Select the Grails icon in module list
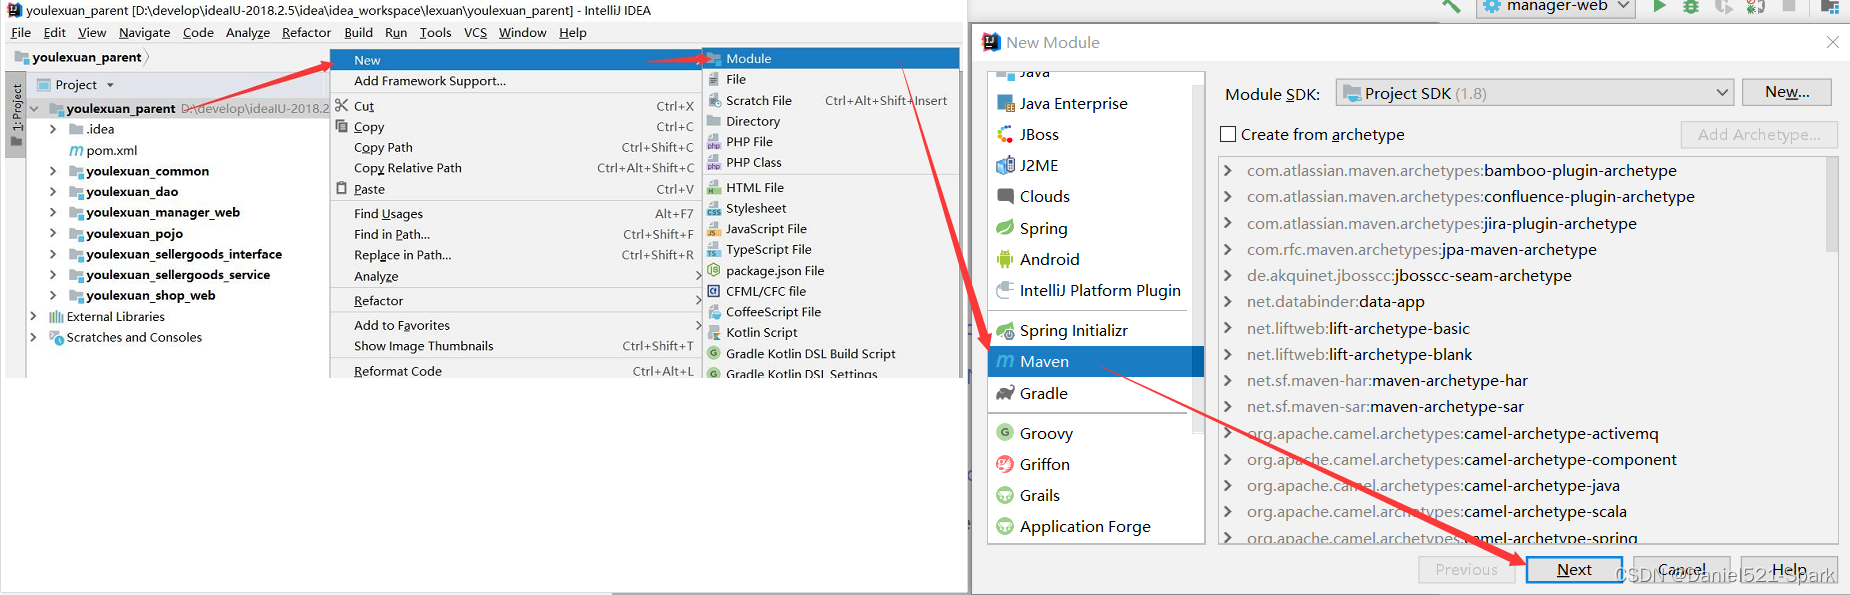The height and width of the screenshot is (595, 1850). (1005, 495)
